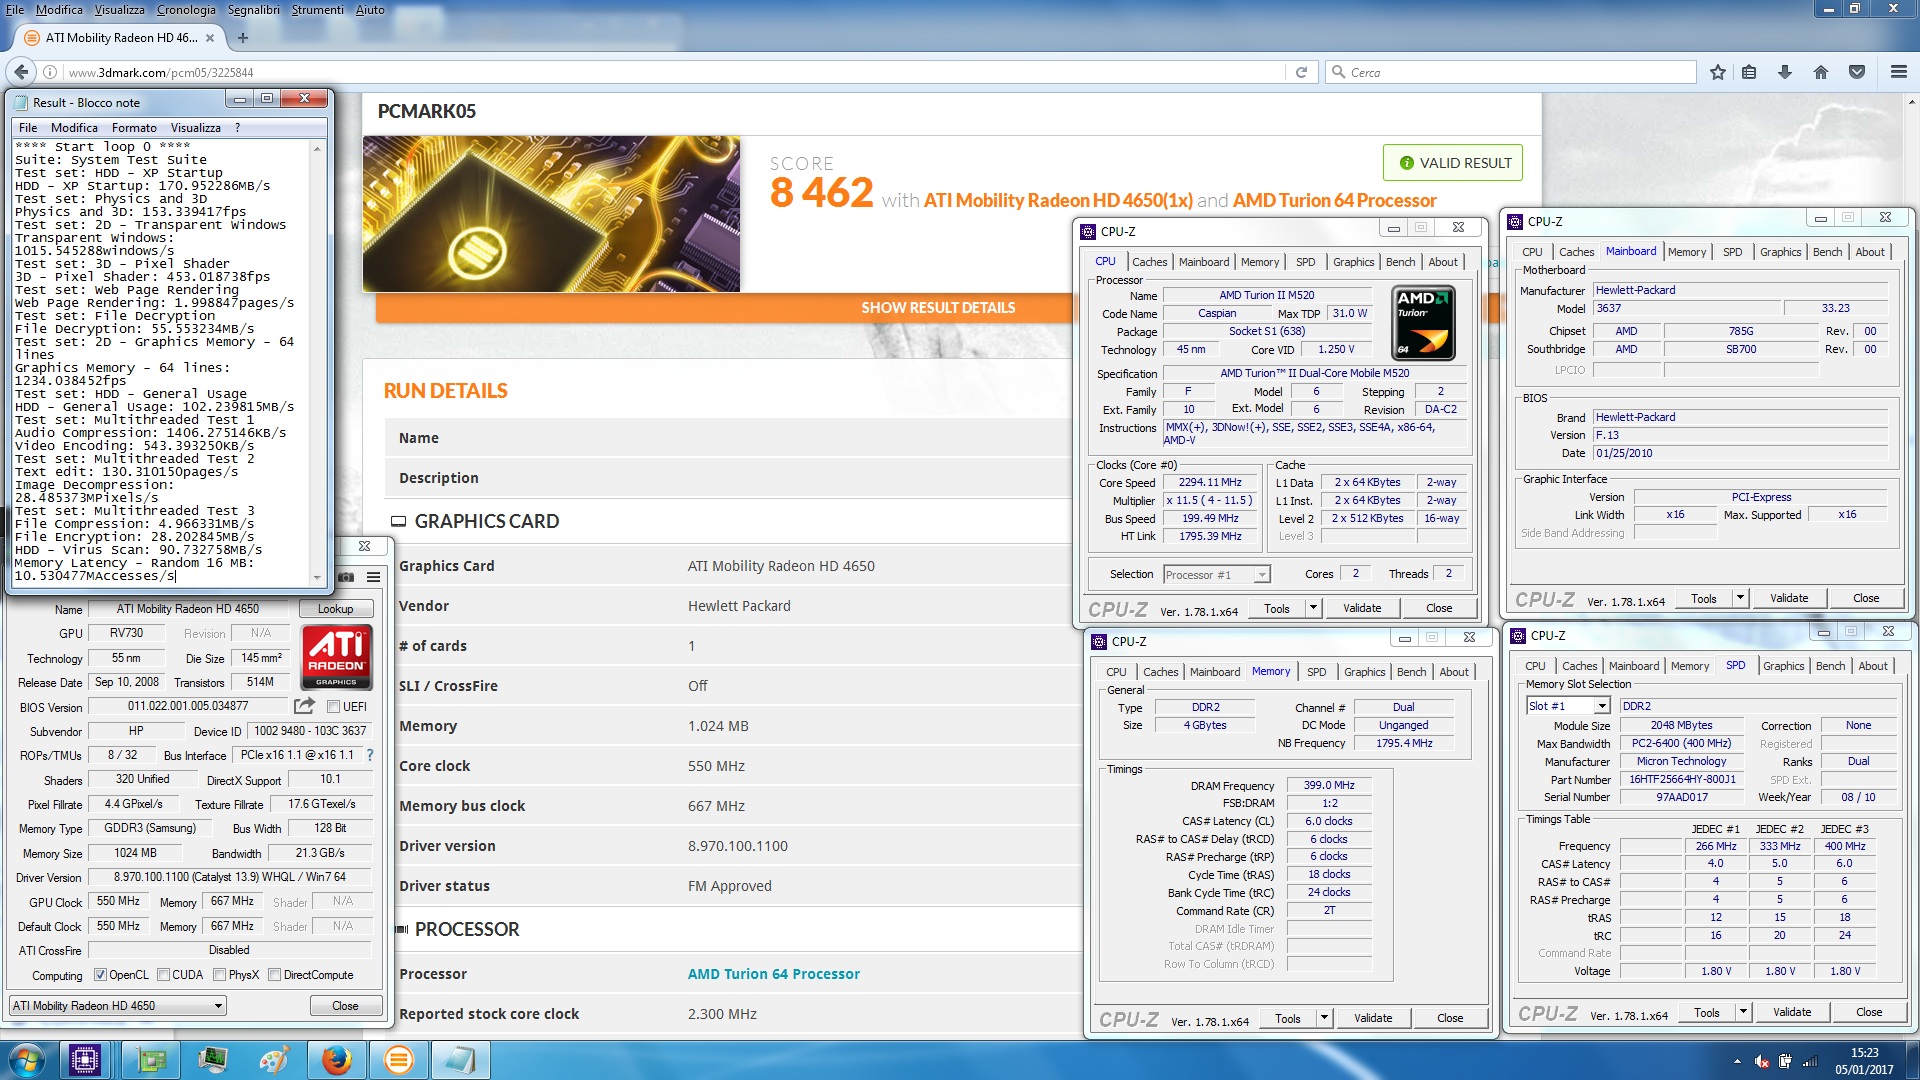Image resolution: width=1920 pixels, height=1080 pixels.
Task: Open the system monitor taskbar icon
Action: click(x=213, y=1060)
